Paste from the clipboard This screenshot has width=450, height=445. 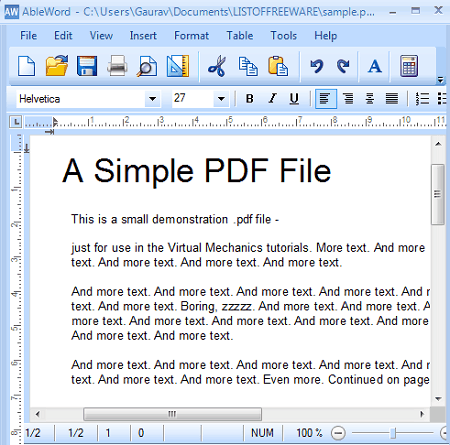point(278,66)
